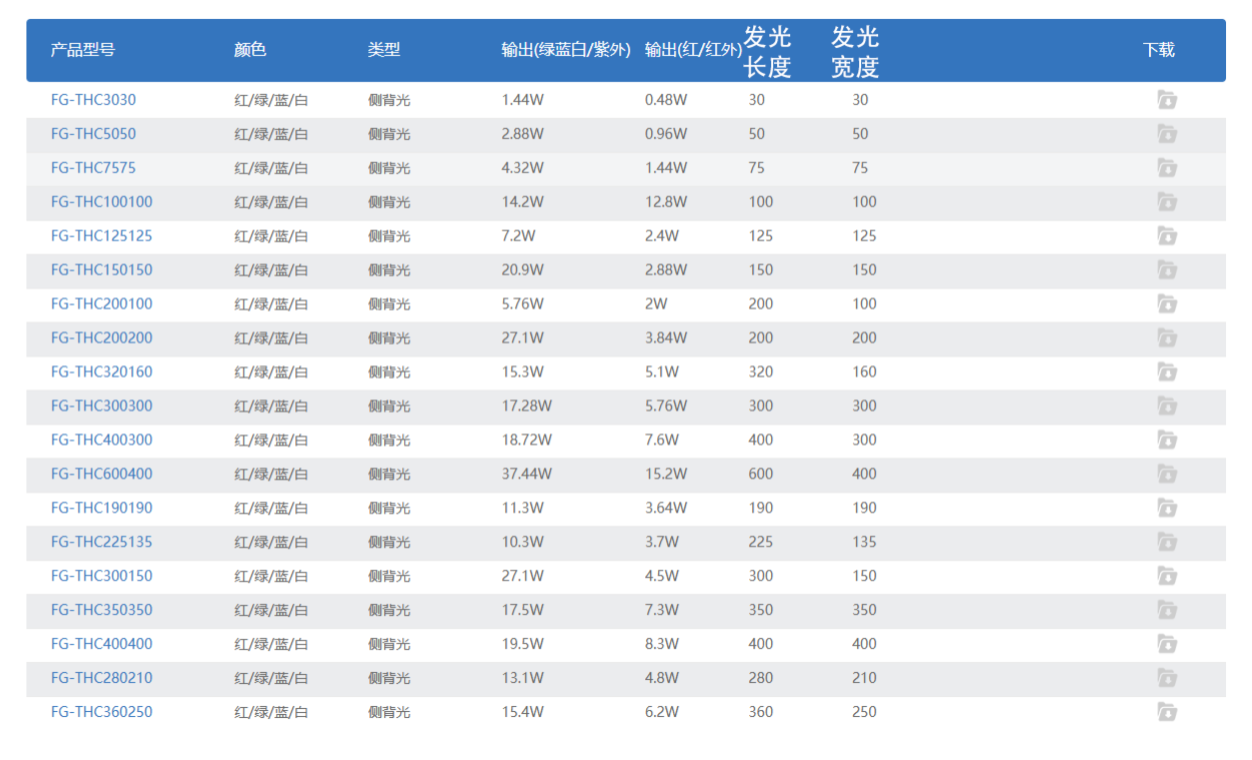Click width value 210
The height and width of the screenshot is (760, 1252).
(865, 678)
